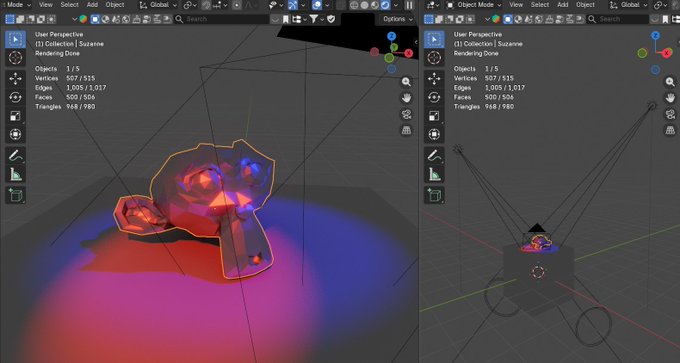This screenshot has height=363, width=680.
Task: Click the green Y axis in right gizmo
Action: [642, 53]
